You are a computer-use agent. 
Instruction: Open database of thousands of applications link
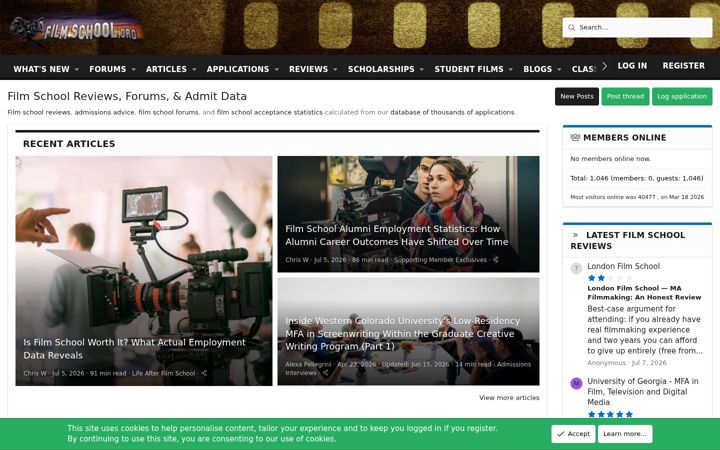coord(452,112)
